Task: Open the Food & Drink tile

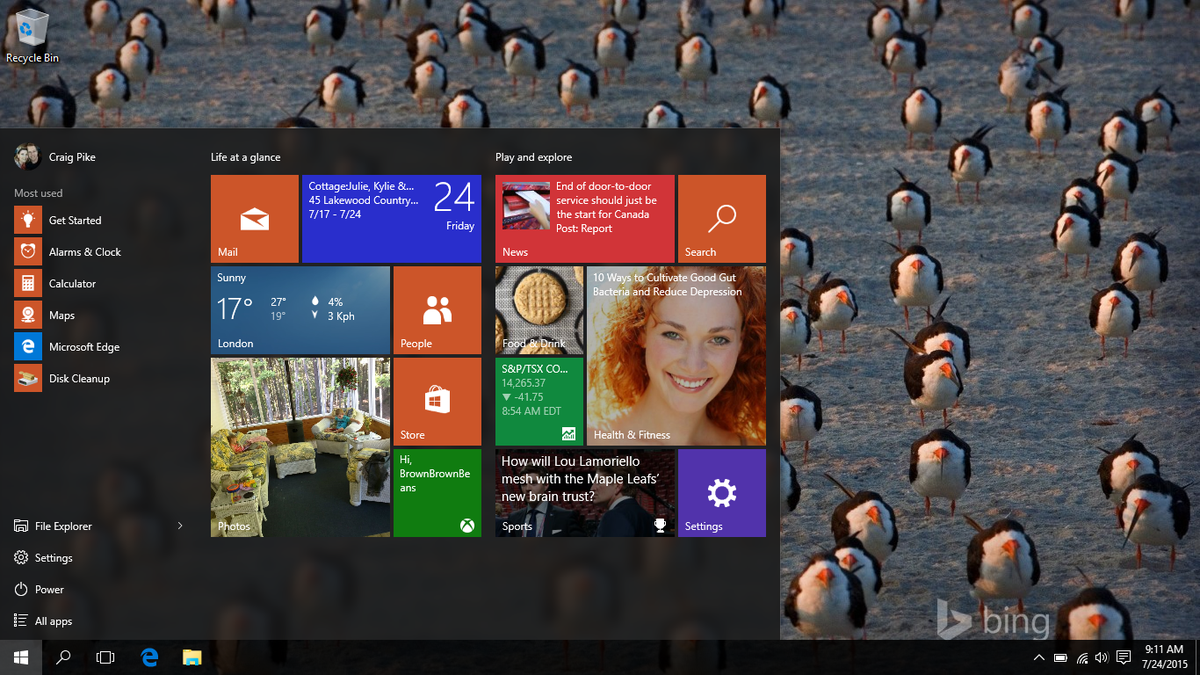Action: [x=539, y=310]
